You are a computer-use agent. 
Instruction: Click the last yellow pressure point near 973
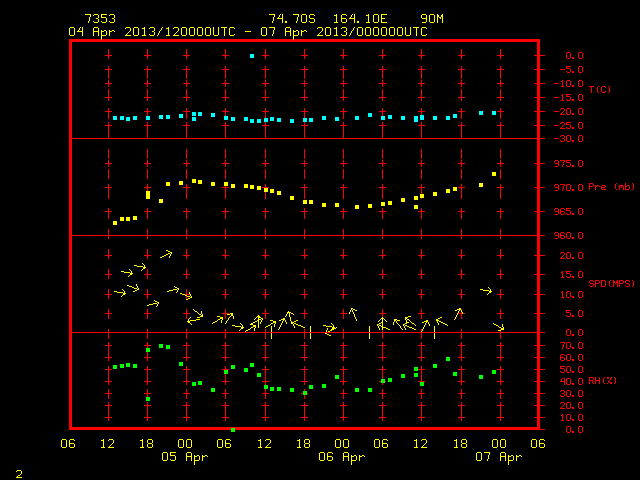tap(494, 174)
